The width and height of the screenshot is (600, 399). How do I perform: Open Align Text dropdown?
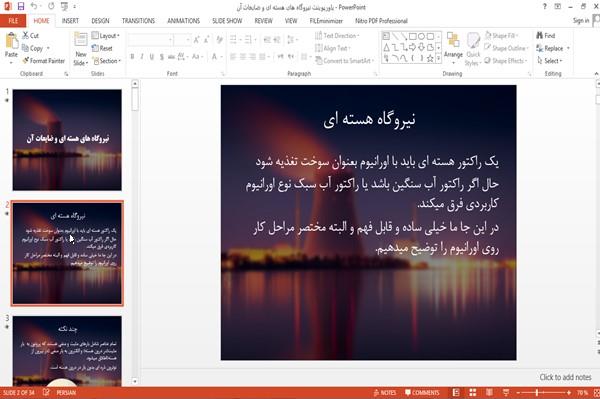tap(333, 48)
